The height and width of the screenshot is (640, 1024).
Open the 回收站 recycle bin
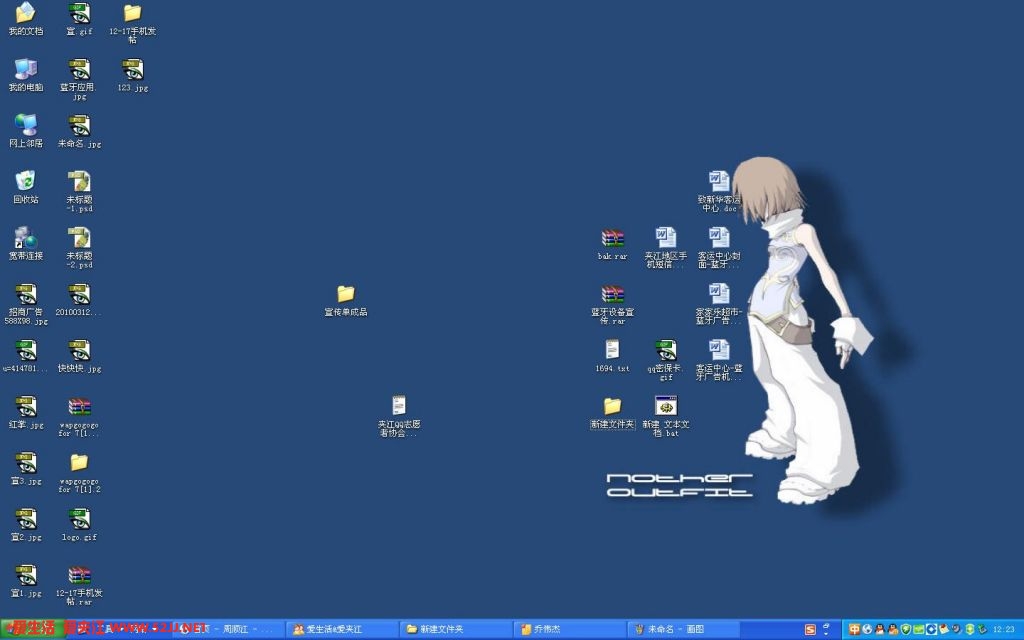25,187
